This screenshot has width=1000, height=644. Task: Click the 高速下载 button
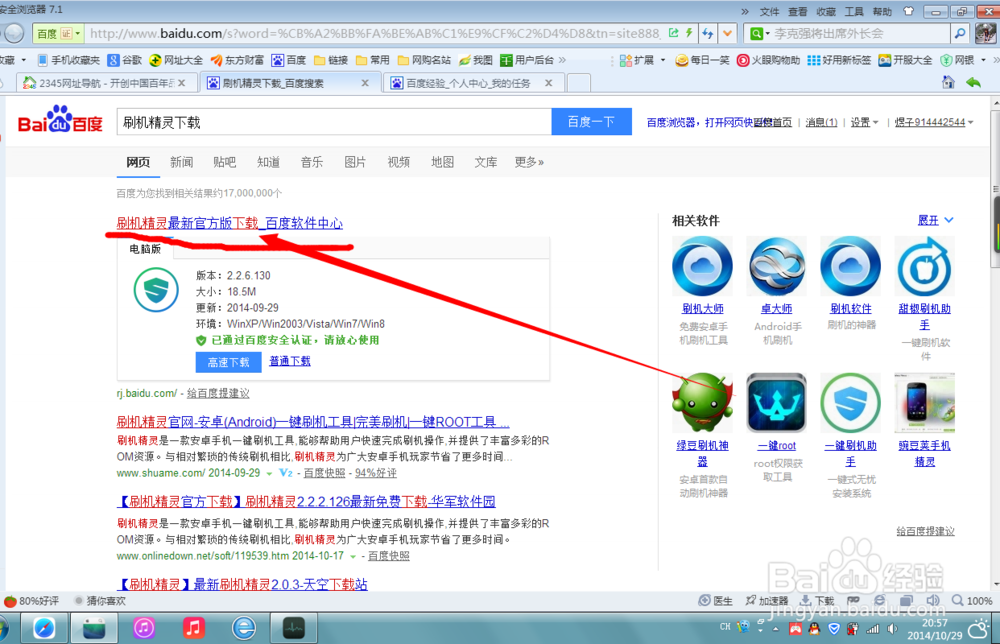tap(228, 362)
